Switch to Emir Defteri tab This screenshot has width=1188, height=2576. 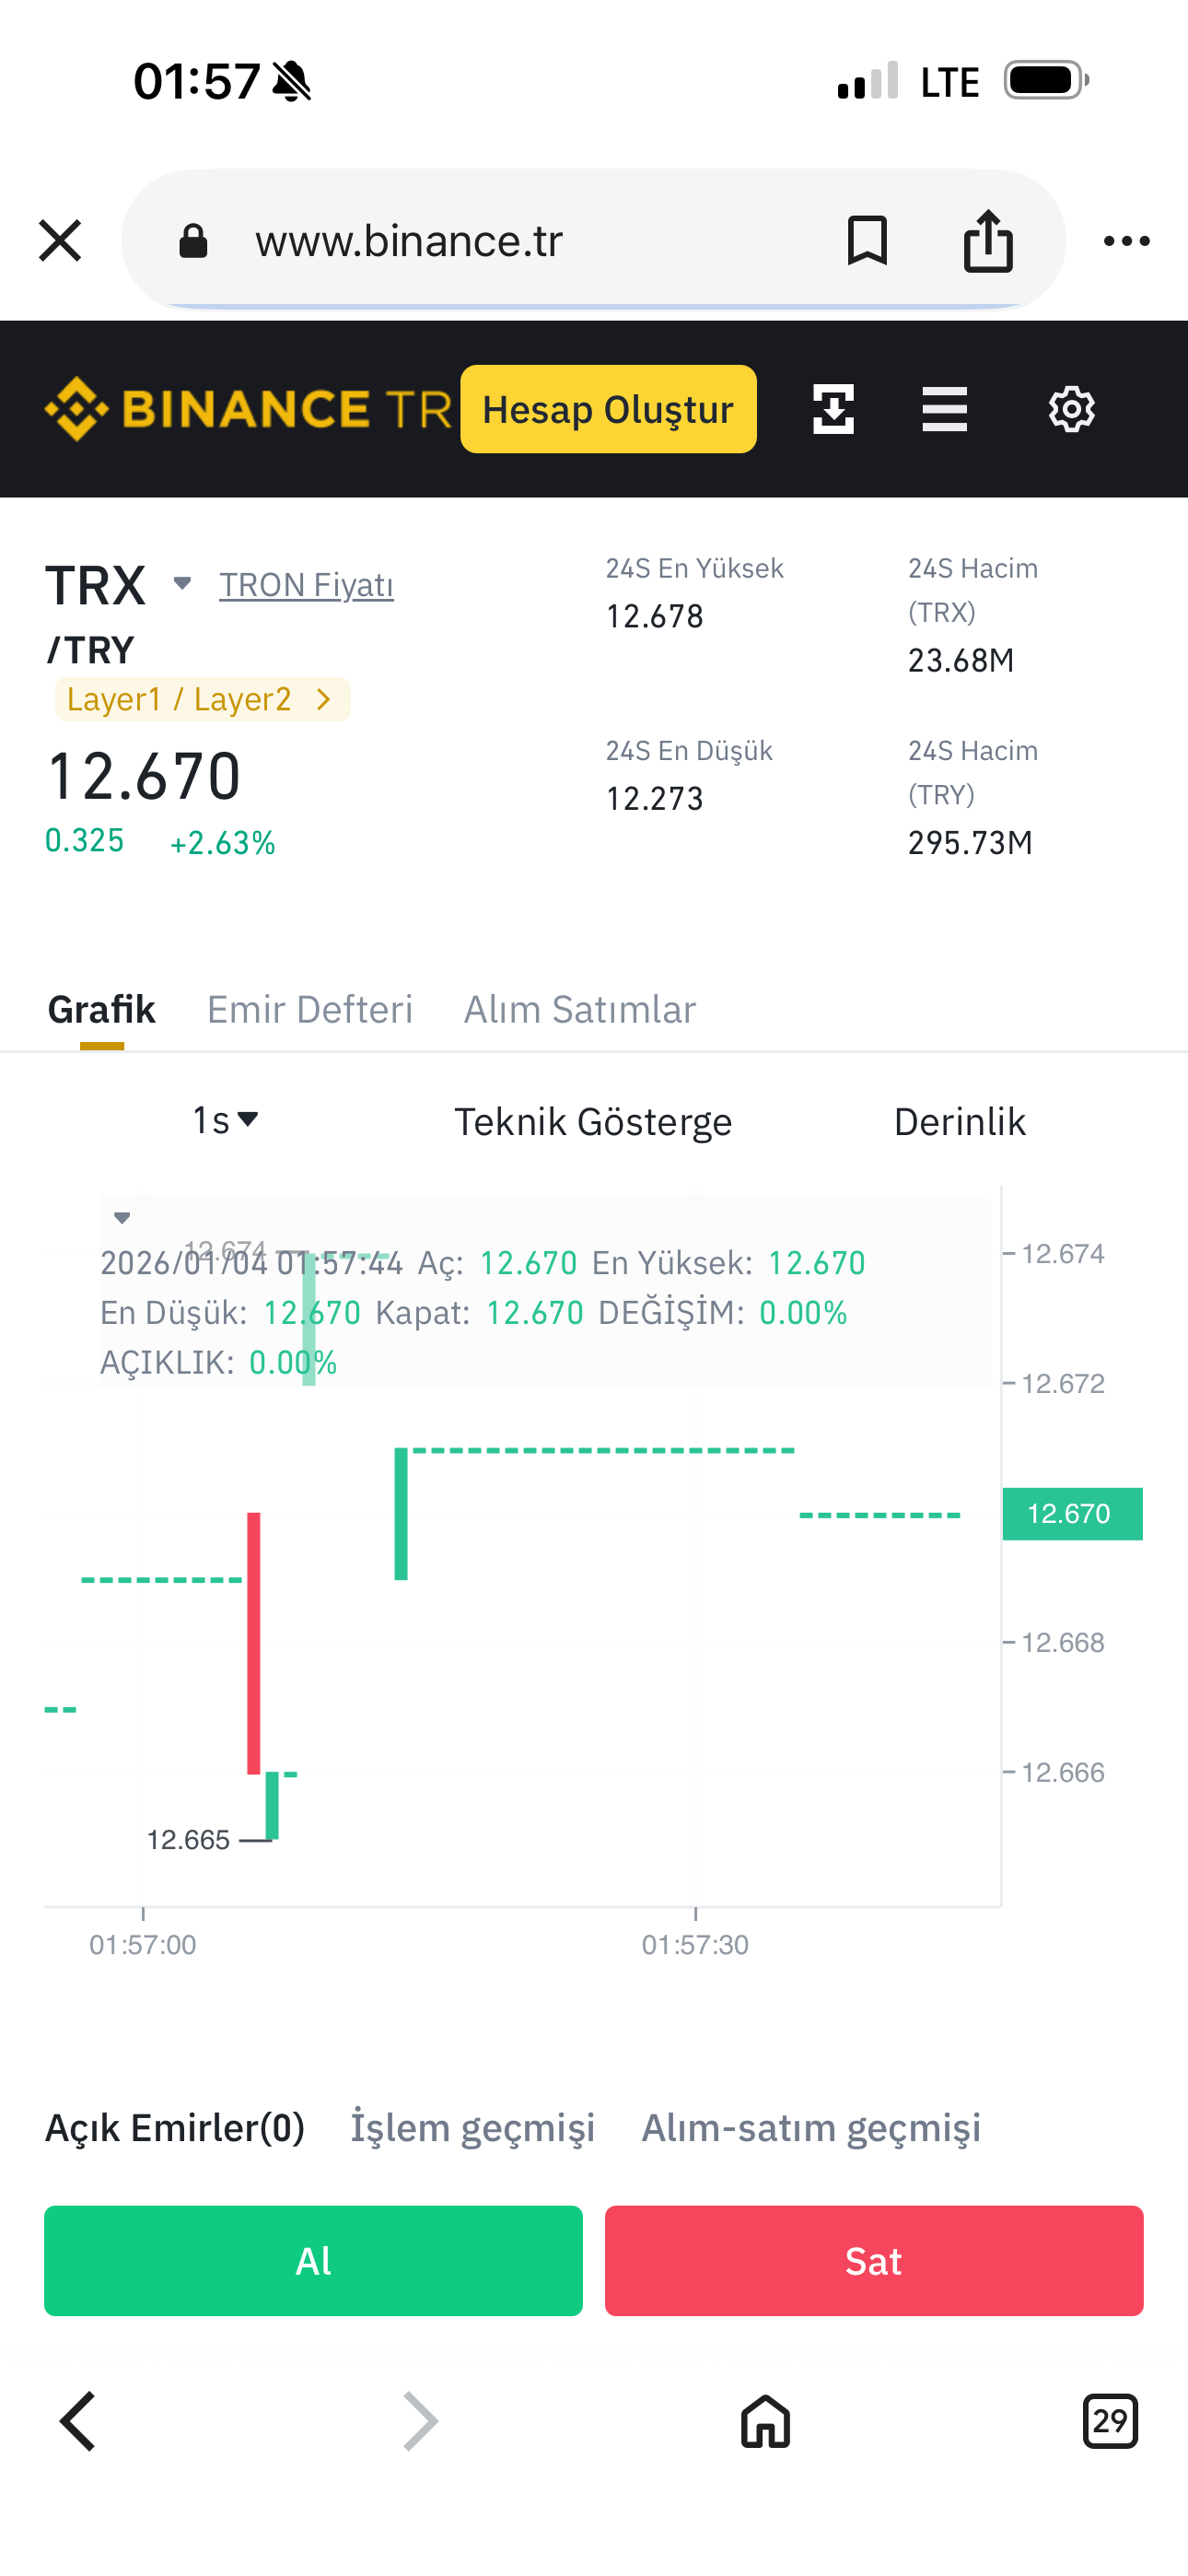(310, 1010)
